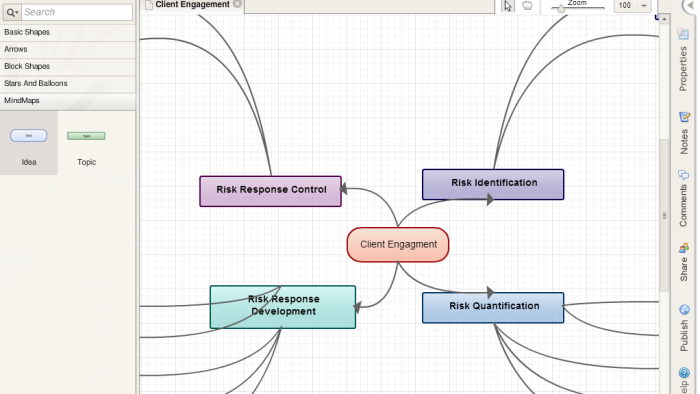Open the Properties side panel
The image size is (700, 394).
pyautogui.click(x=683, y=60)
